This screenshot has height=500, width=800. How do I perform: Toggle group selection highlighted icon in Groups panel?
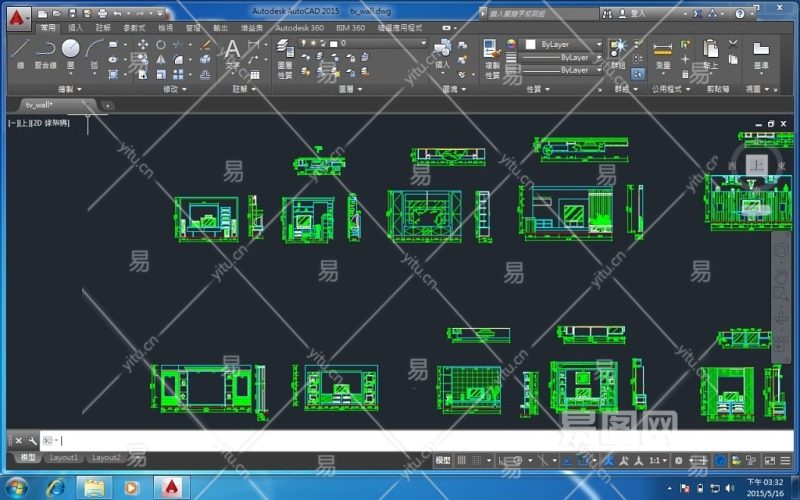click(638, 74)
